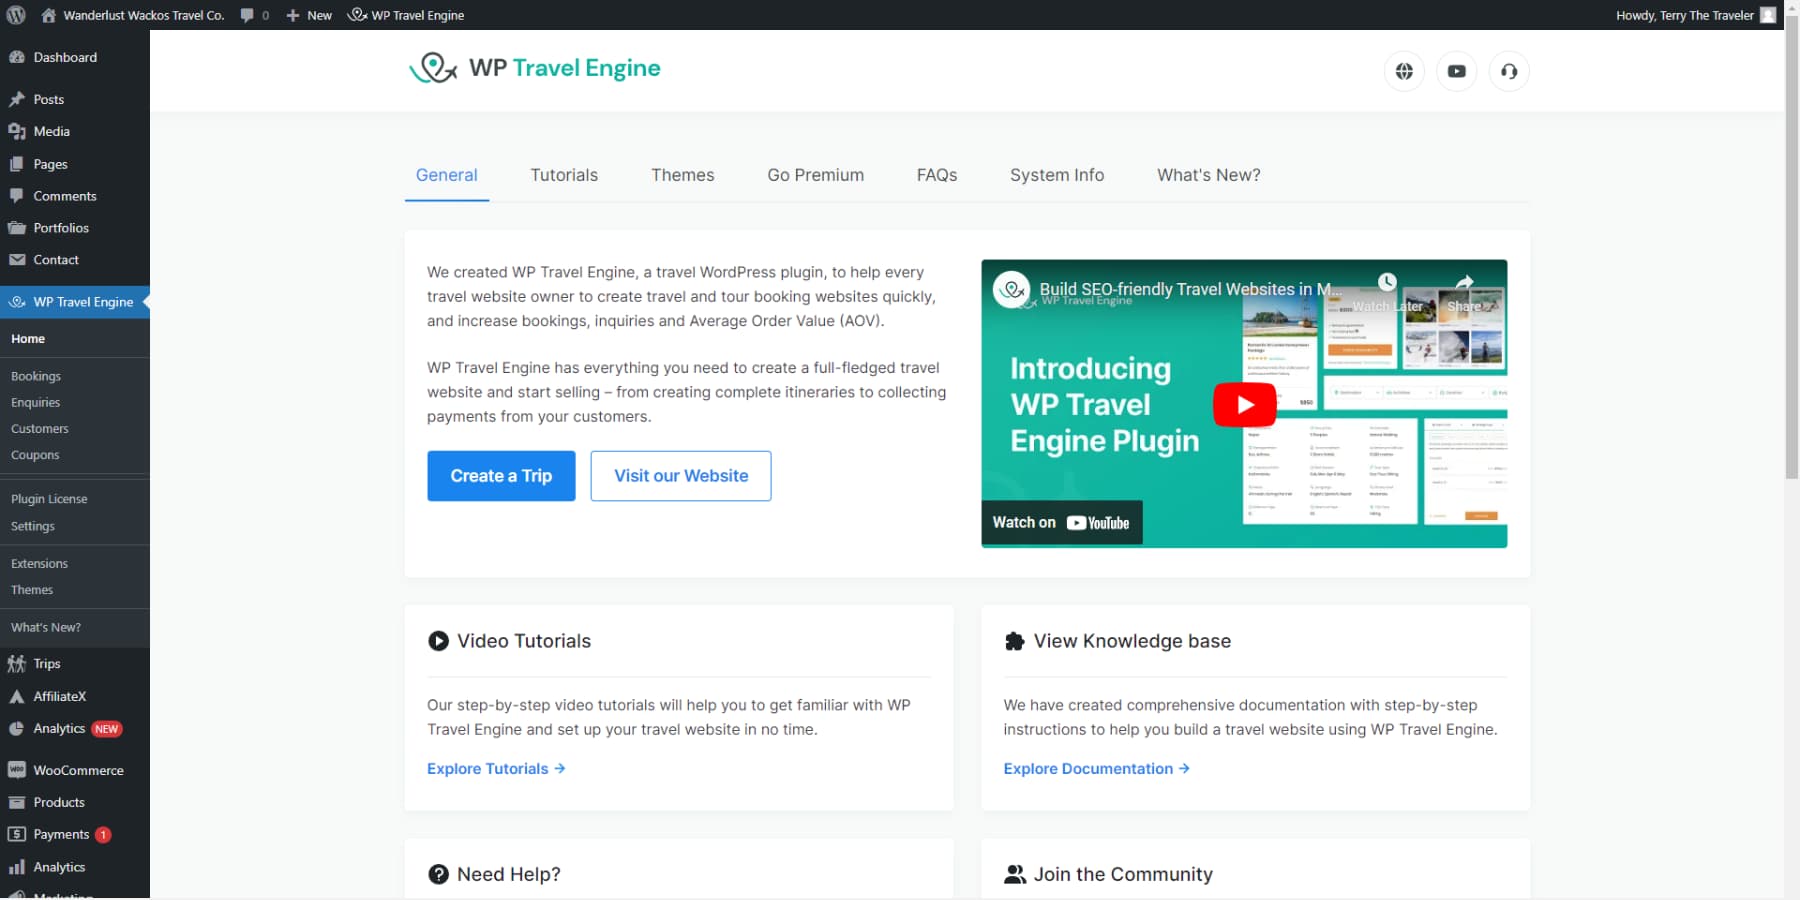This screenshot has width=1800, height=900.
Task: Click Visit our Website button
Action: tap(681, 476)
